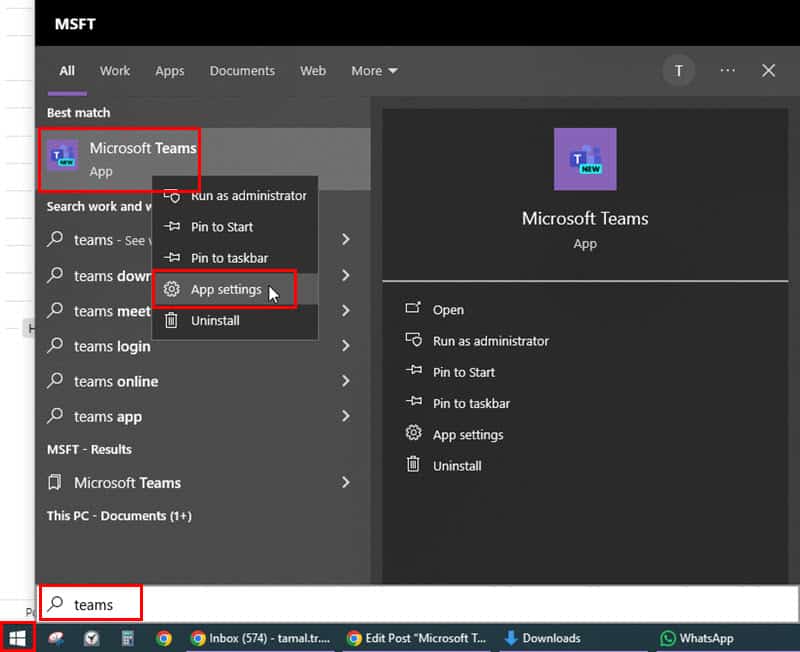The width and height of the screenshot is (800, 652).
Task: Open the pinned Chrome icon on taskbar
Action: tap(164, 638)
